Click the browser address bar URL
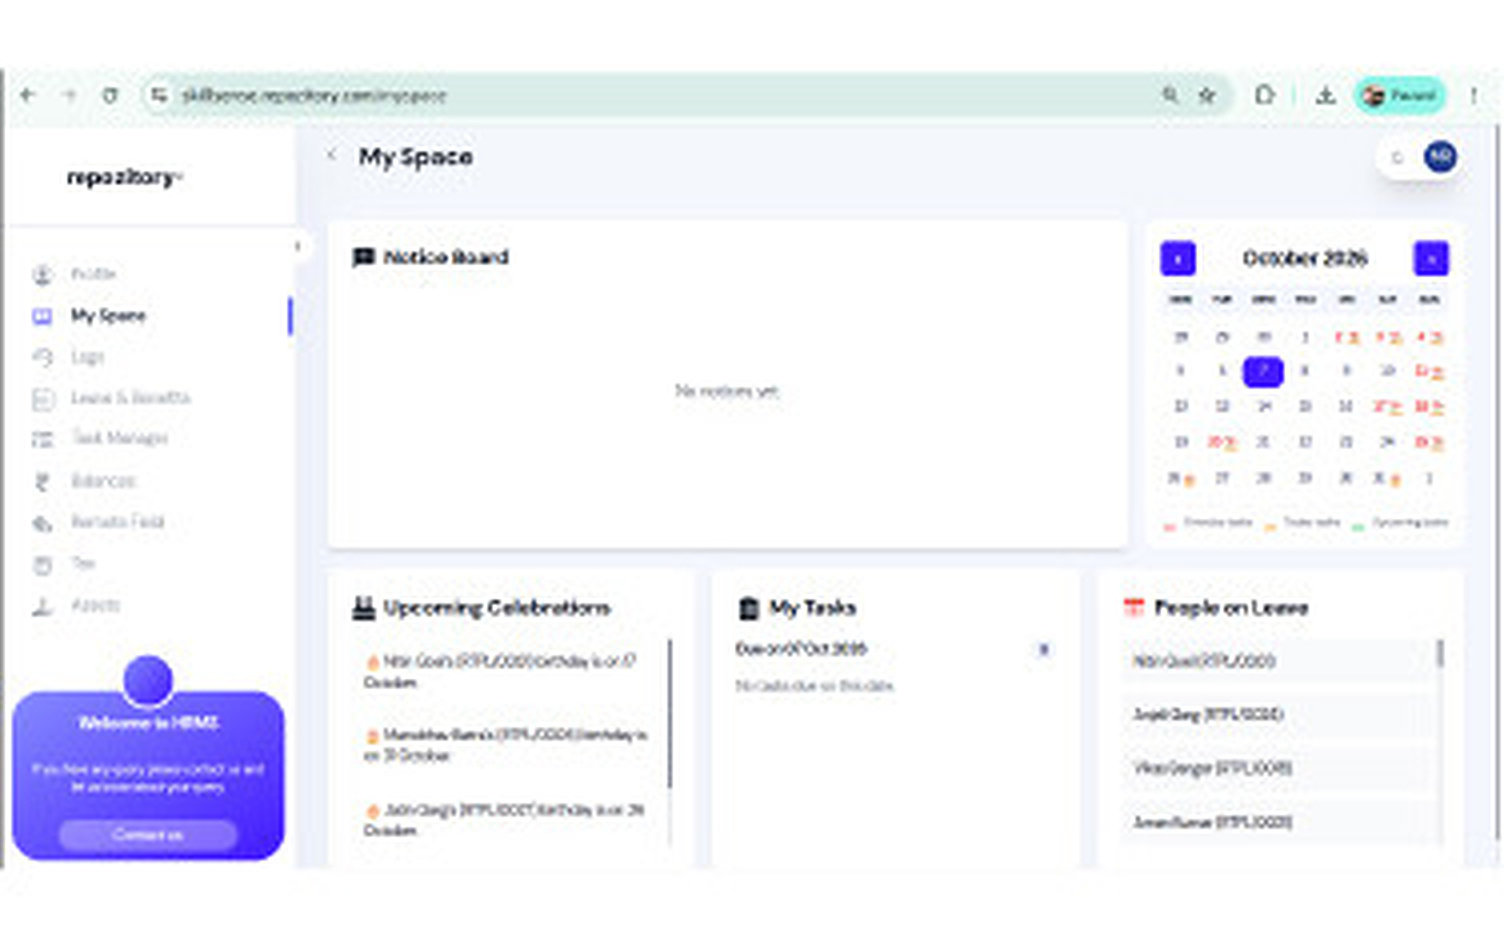1504x940 pixels. coord(314,96)
